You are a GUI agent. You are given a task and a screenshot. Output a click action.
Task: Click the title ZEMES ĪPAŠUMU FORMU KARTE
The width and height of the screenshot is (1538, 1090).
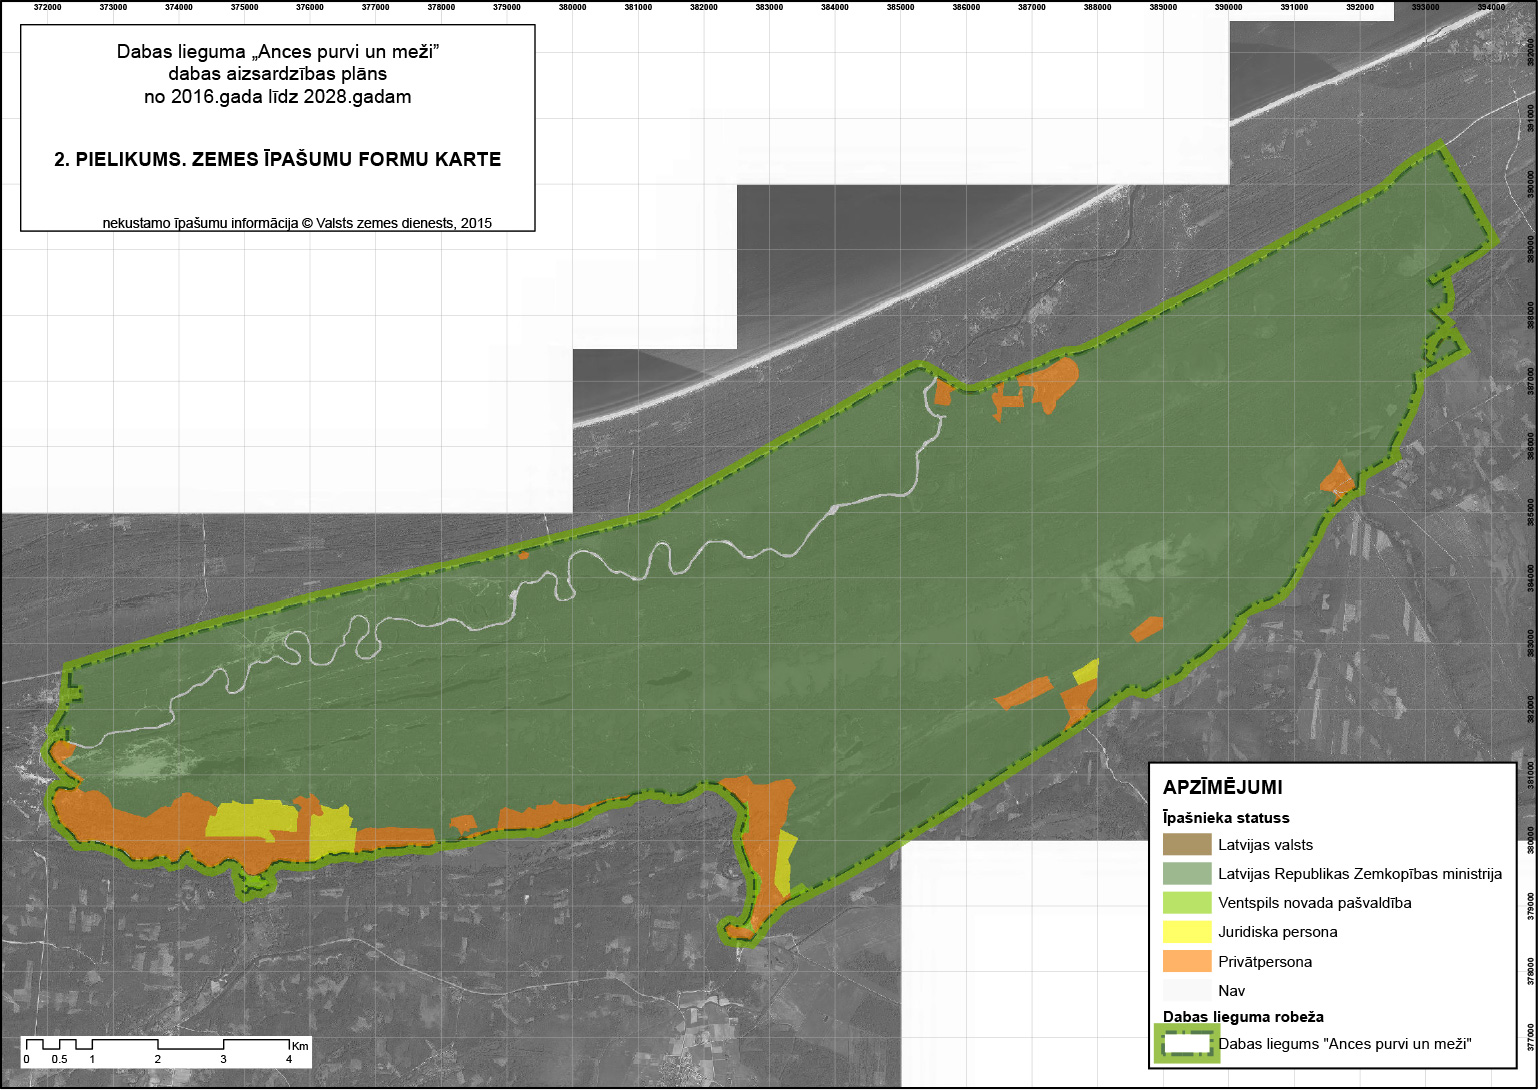click(x=277, y=160)
